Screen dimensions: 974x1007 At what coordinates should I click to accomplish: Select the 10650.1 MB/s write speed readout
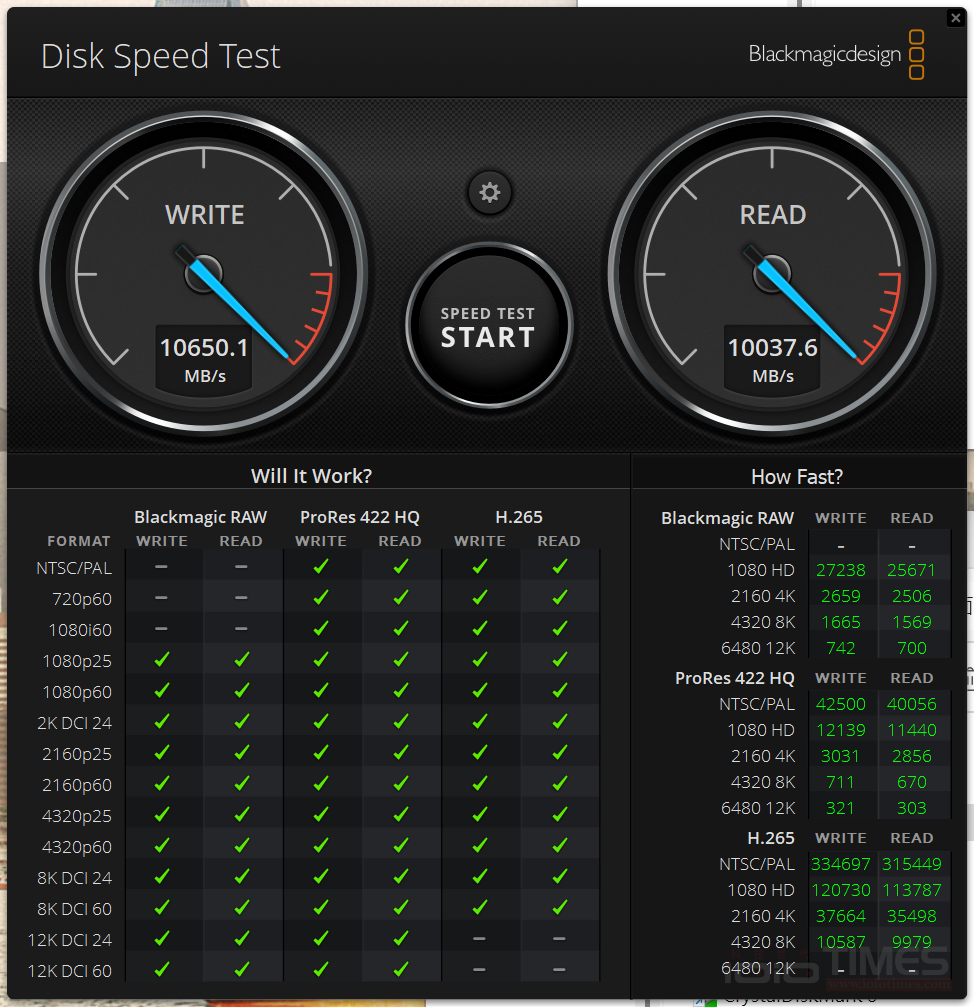[204, 359]
